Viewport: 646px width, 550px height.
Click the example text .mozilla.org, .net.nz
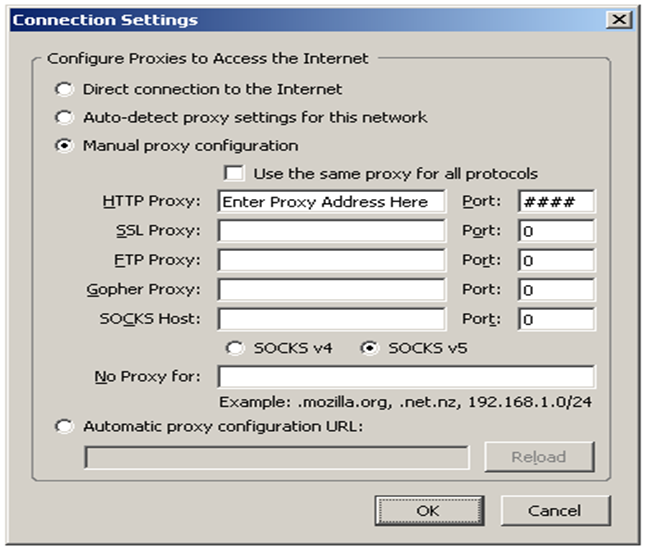click(379, 402)
